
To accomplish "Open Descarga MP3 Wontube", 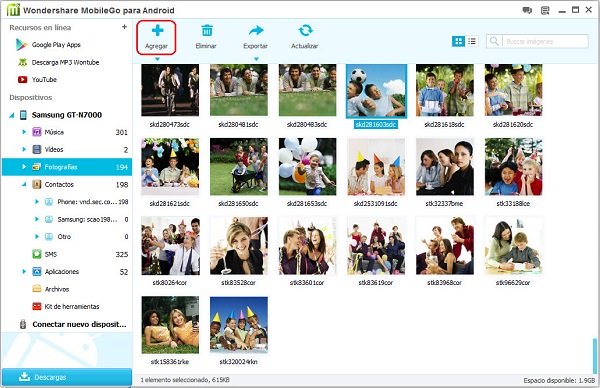I will tap(65, 62).
